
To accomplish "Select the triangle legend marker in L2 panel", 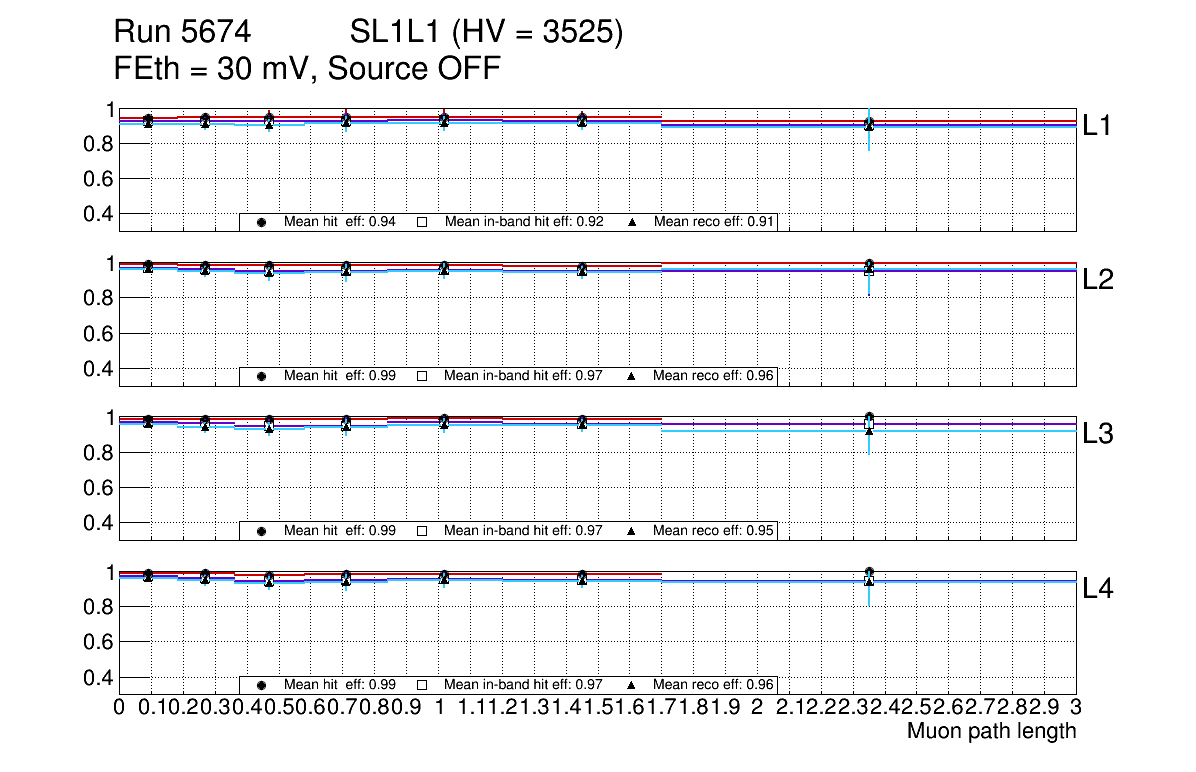I will (632, 377).
